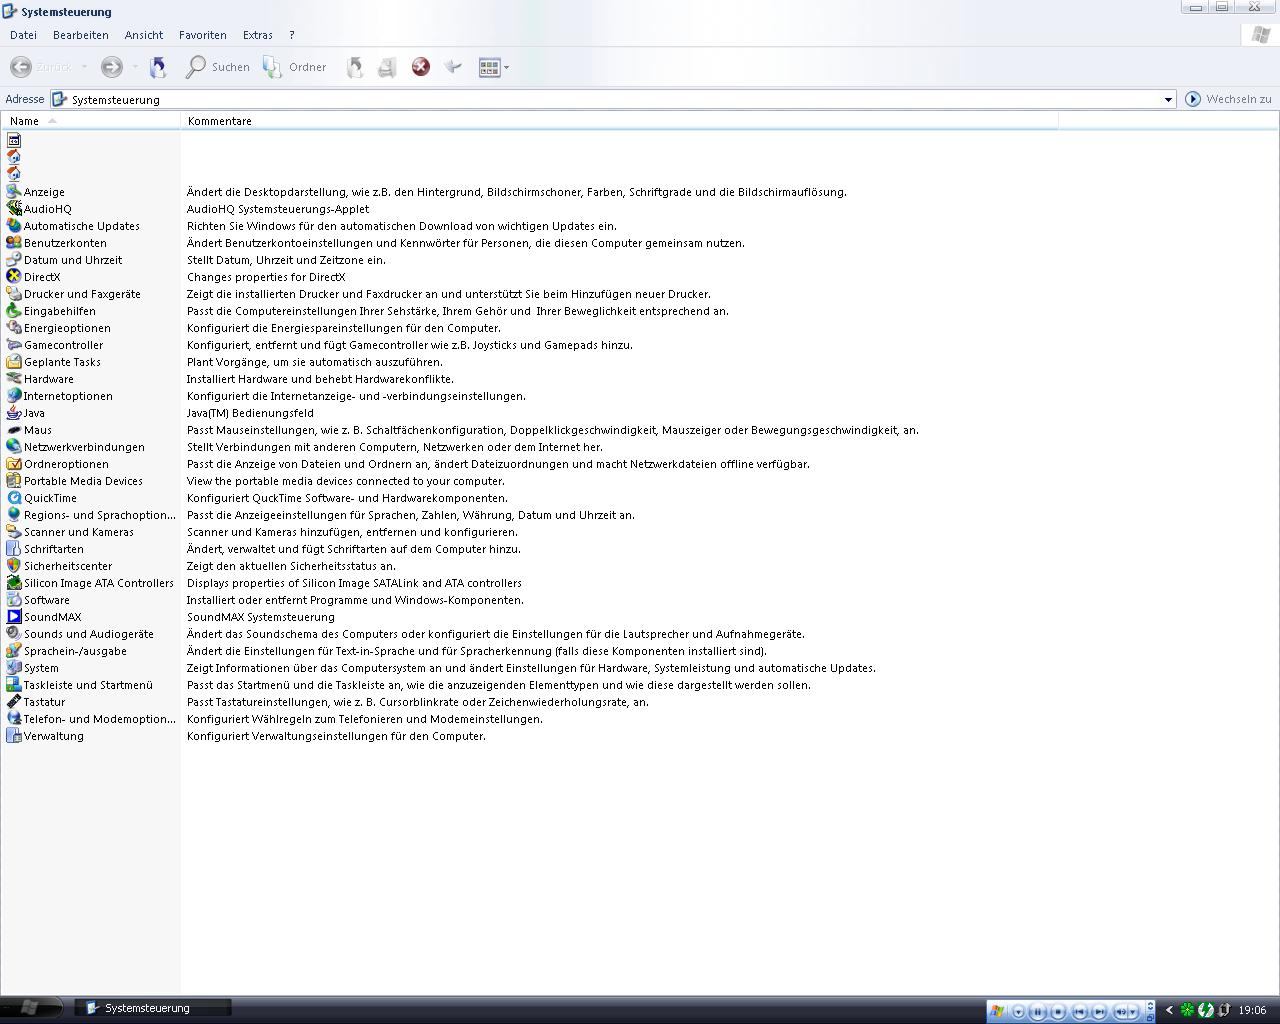Open the SoundMAX icon
Viewport: 1280px width, 1024px height.
click(x=14, y=617)
